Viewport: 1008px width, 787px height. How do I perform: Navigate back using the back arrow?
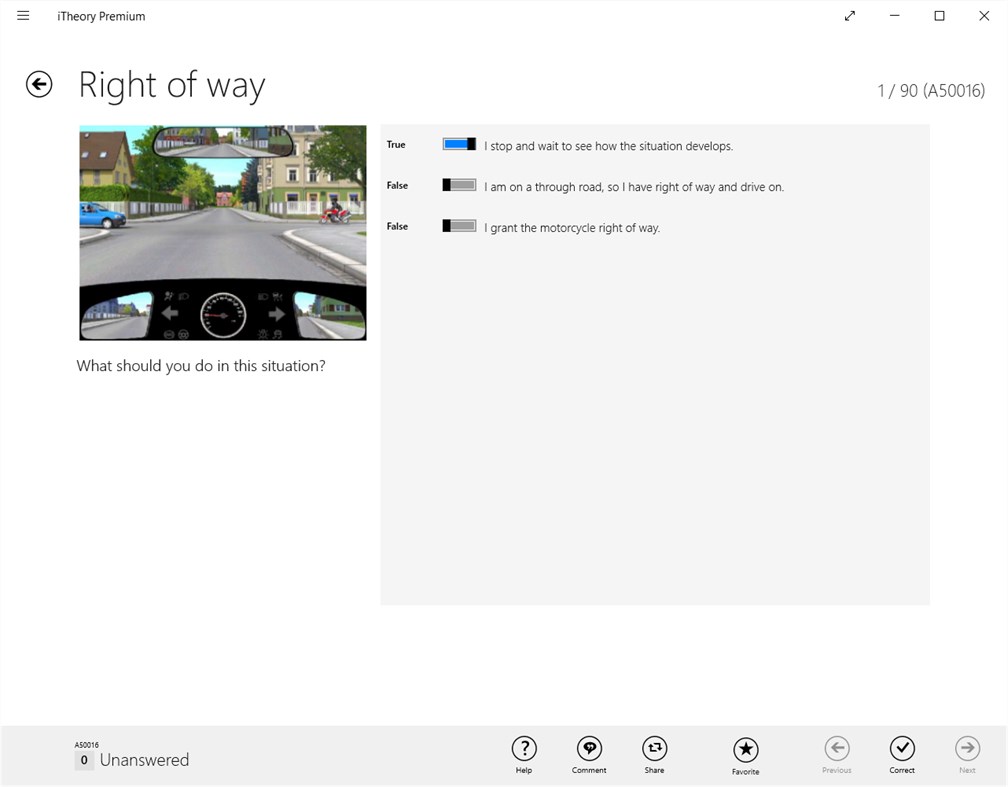point(38,85)
